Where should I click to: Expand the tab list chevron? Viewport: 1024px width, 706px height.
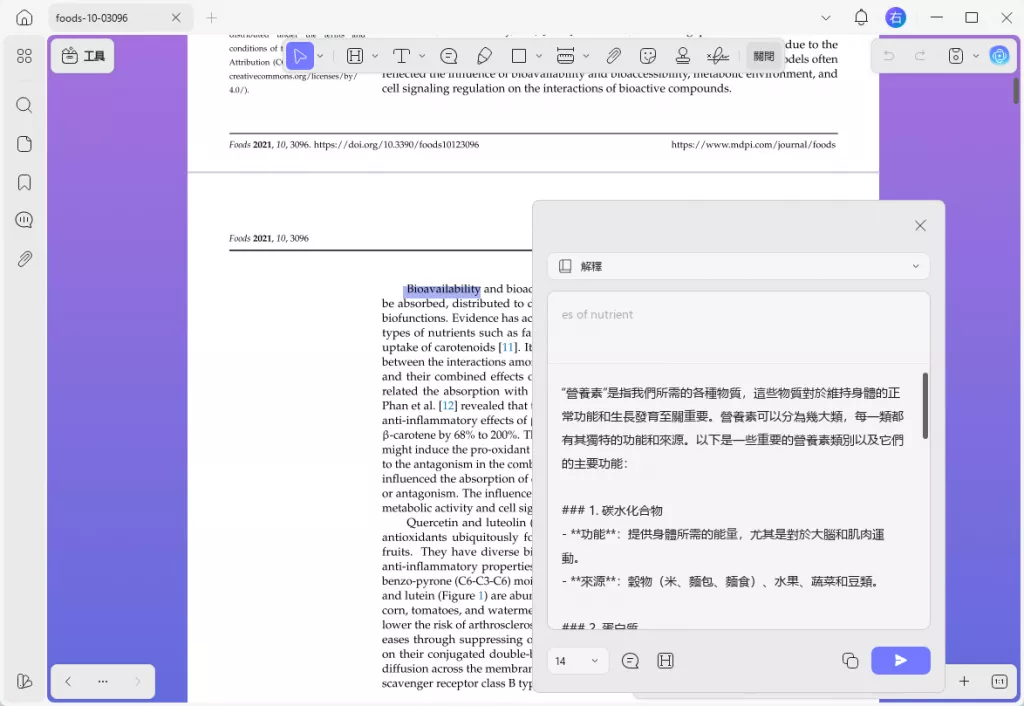[825, 18]
